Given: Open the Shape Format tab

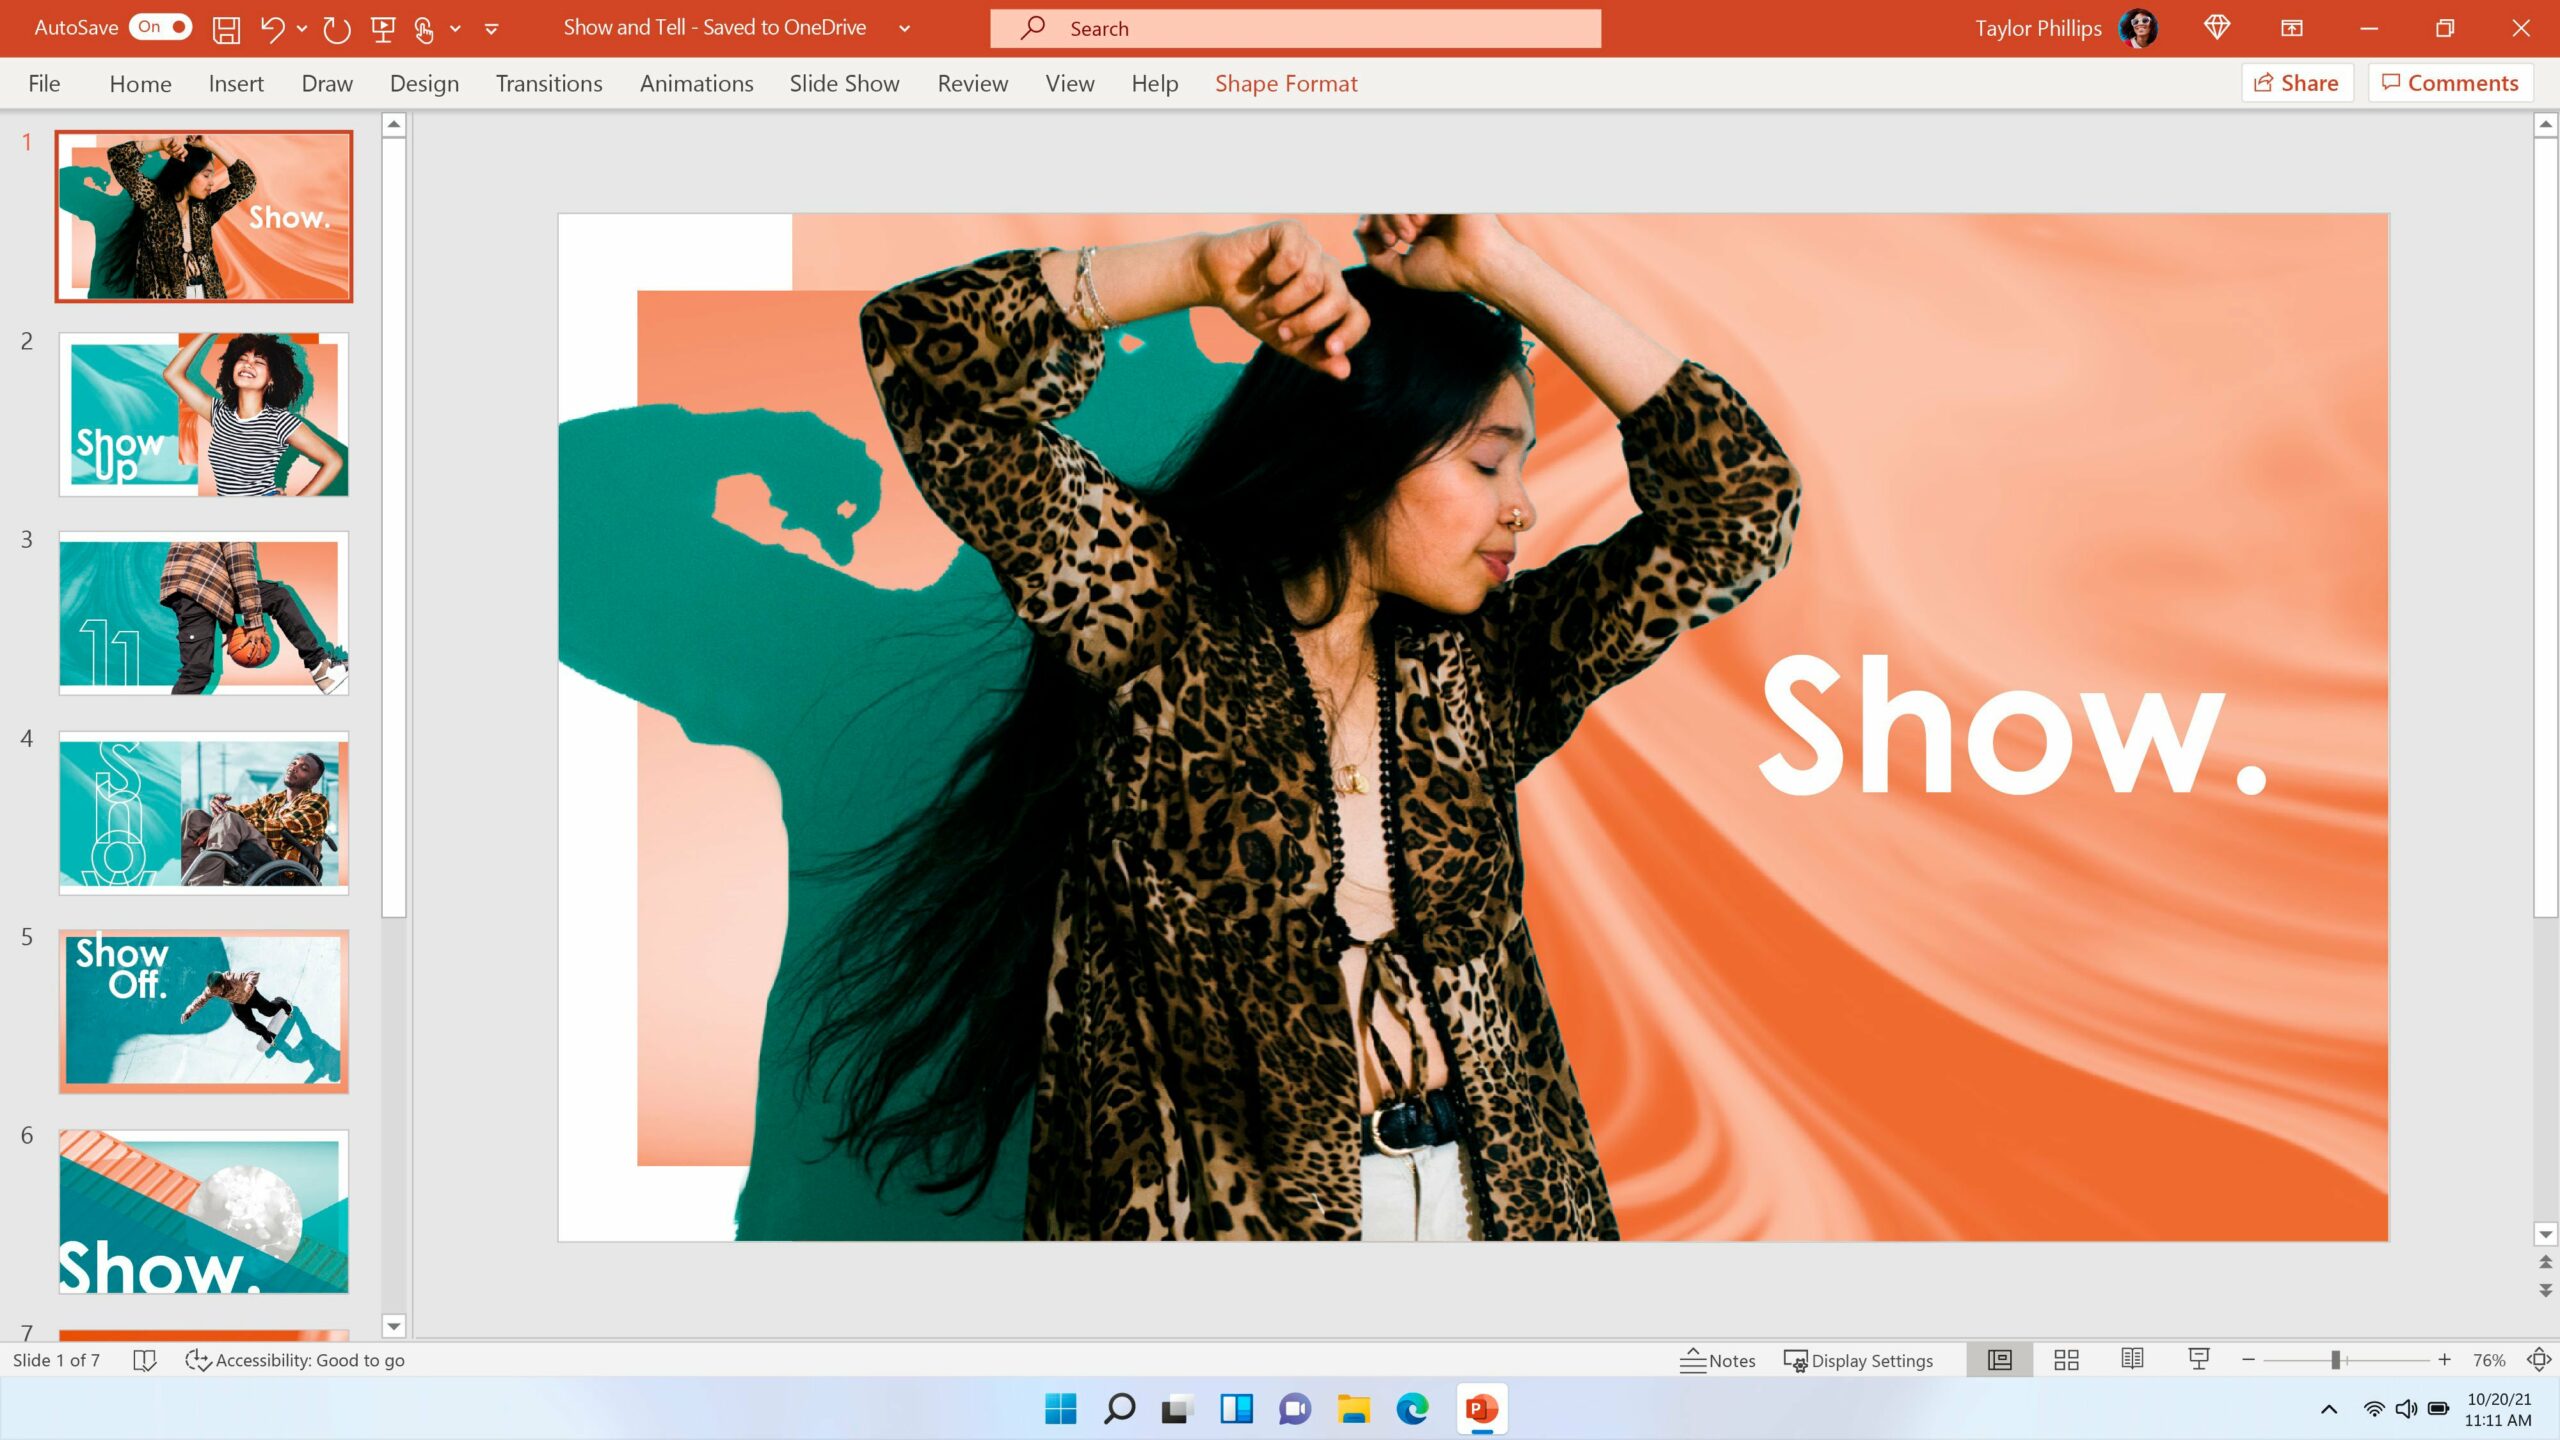Looking at the screenshot, I should coord(1285,83).
